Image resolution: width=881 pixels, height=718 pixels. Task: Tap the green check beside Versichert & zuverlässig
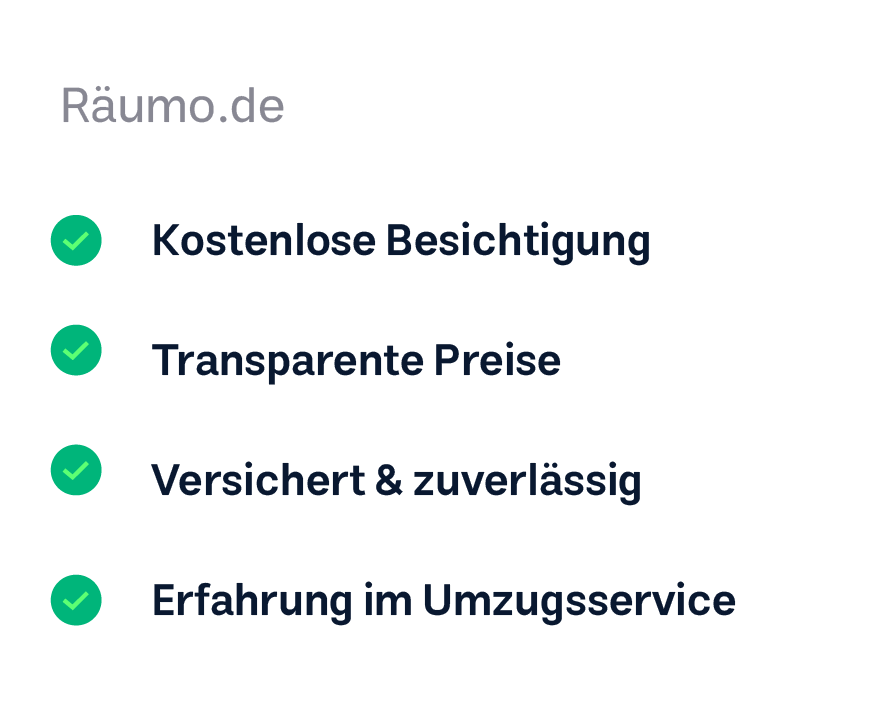click(76, 470)
